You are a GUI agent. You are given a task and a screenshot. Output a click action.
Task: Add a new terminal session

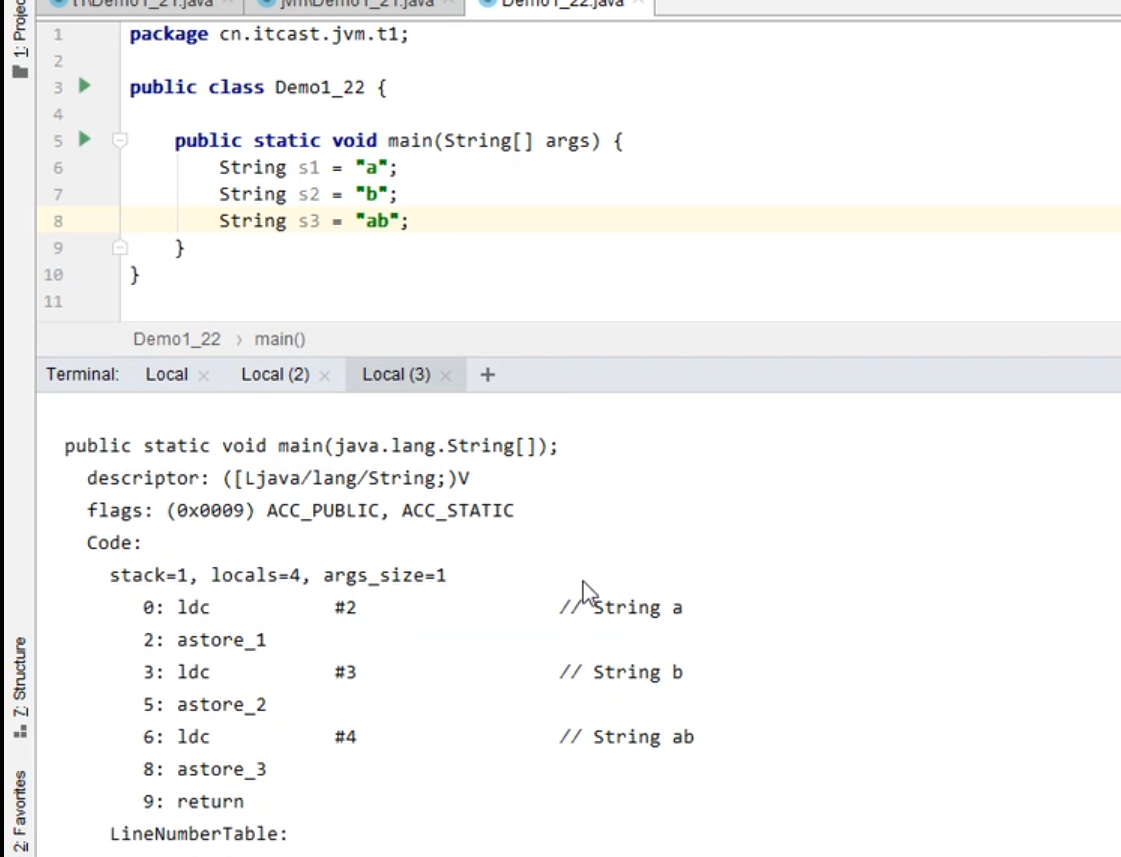click(488, 375)
